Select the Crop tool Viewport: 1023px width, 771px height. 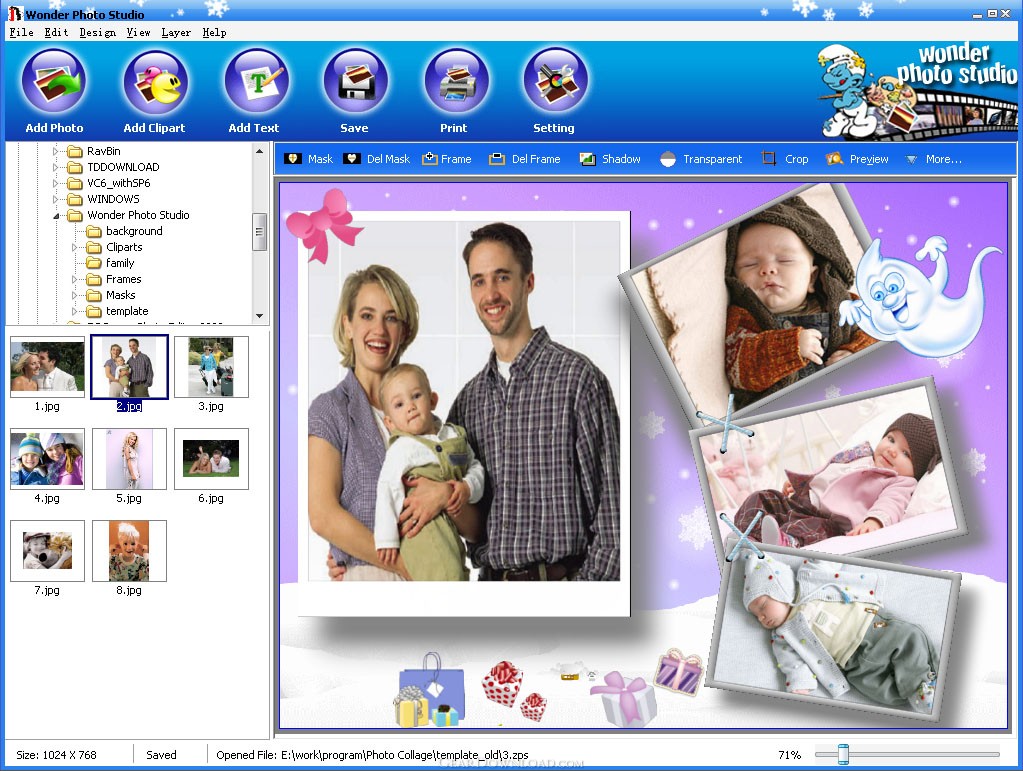[785, 159]
